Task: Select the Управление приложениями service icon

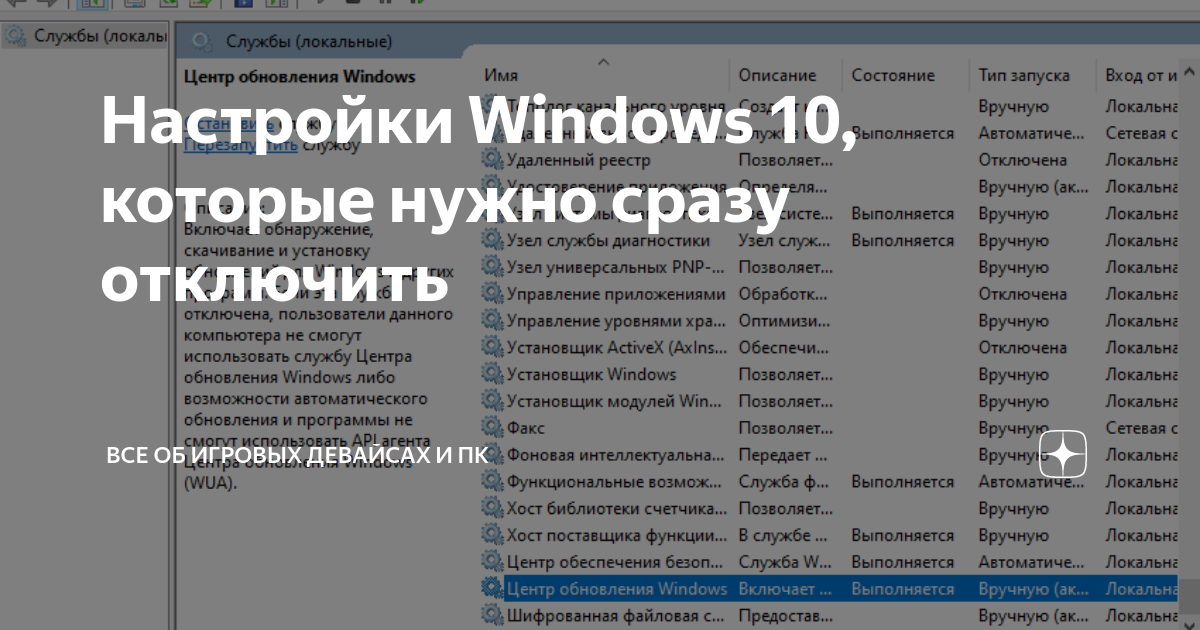Action: (x=492, y=295)
